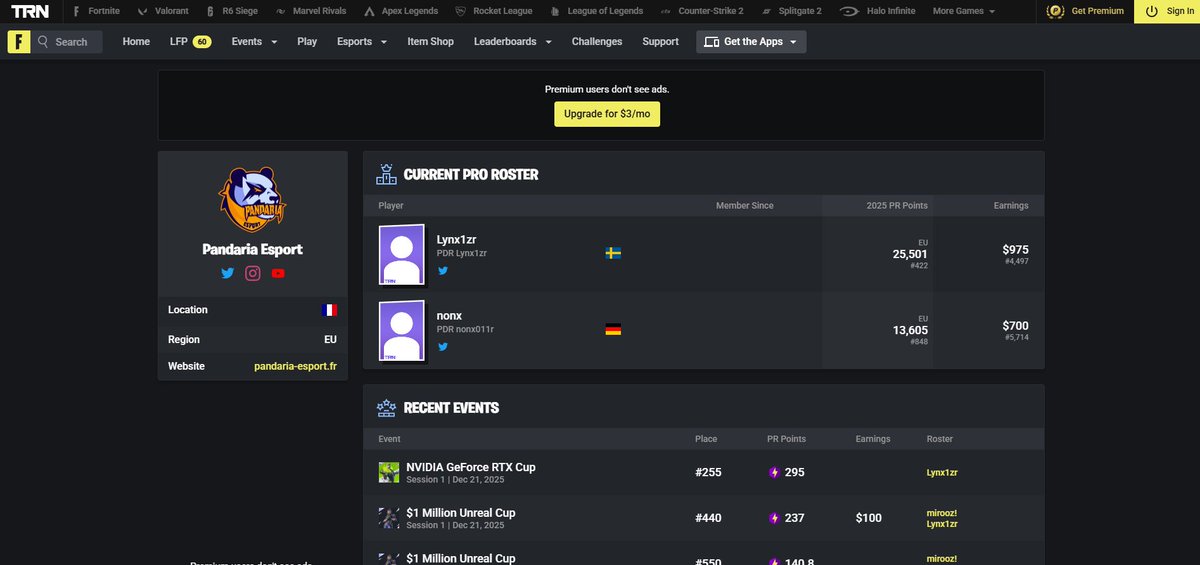Image resolution: width=1200 pixels, height=565 pixels.
Task: Select Apex Legends in games bar
Action: pyautogui.click(x=402, y=11)
